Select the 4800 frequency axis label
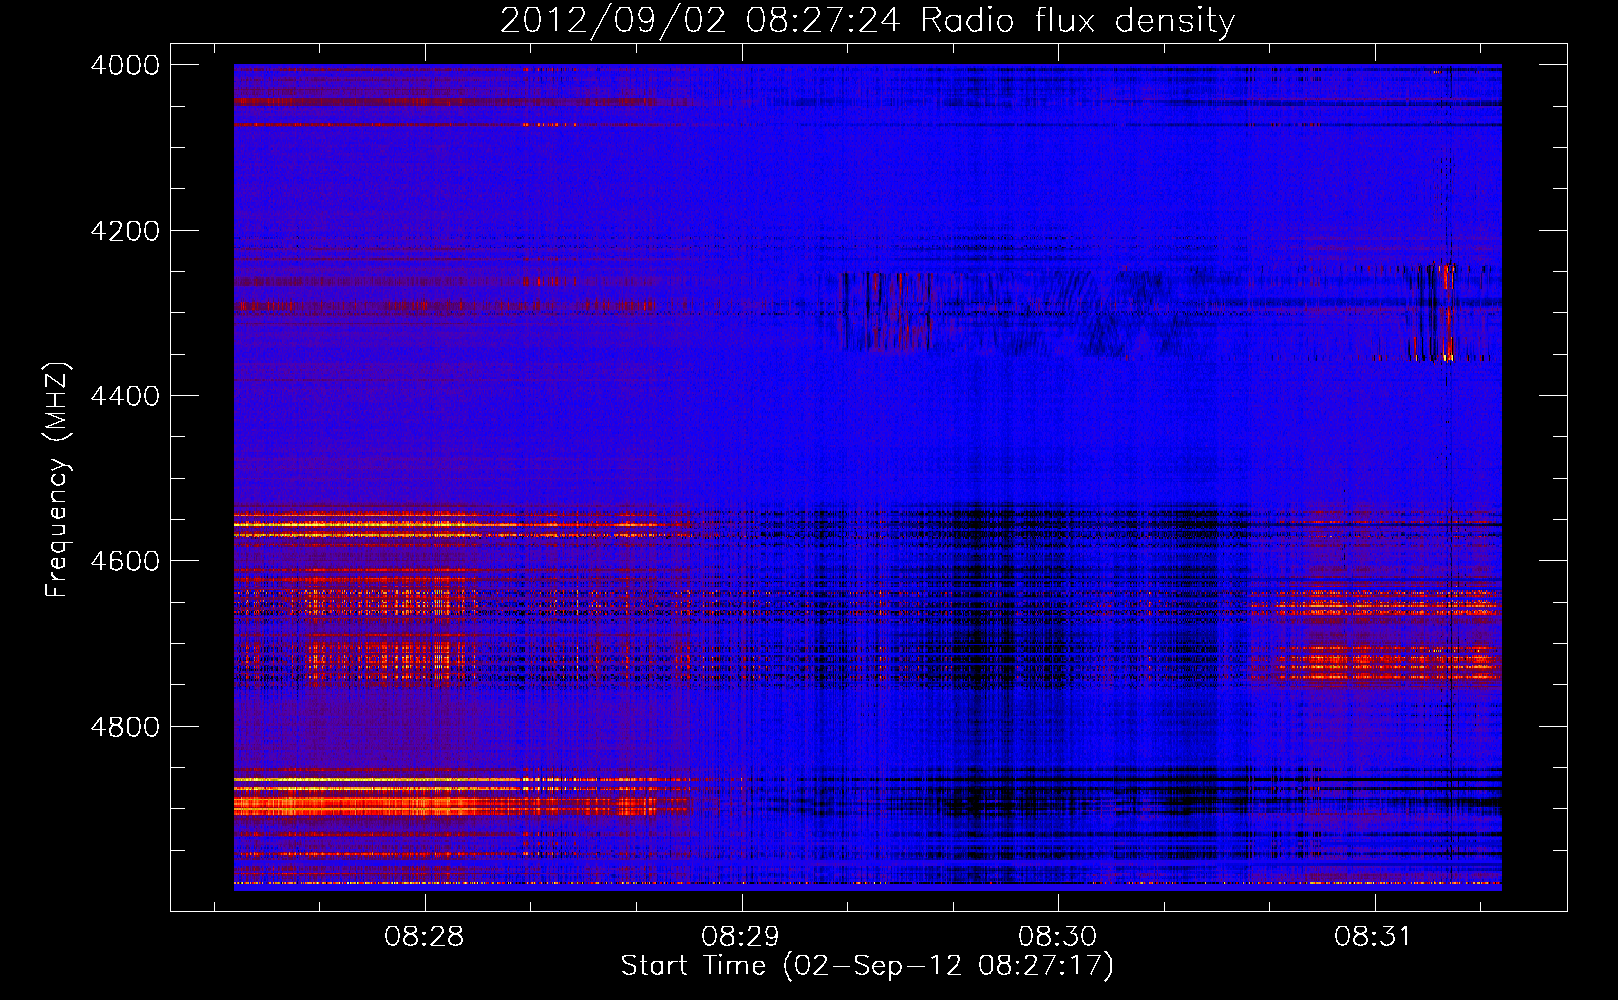The height and width of the screenshot is (1000, 1618). tap(125, 727)
